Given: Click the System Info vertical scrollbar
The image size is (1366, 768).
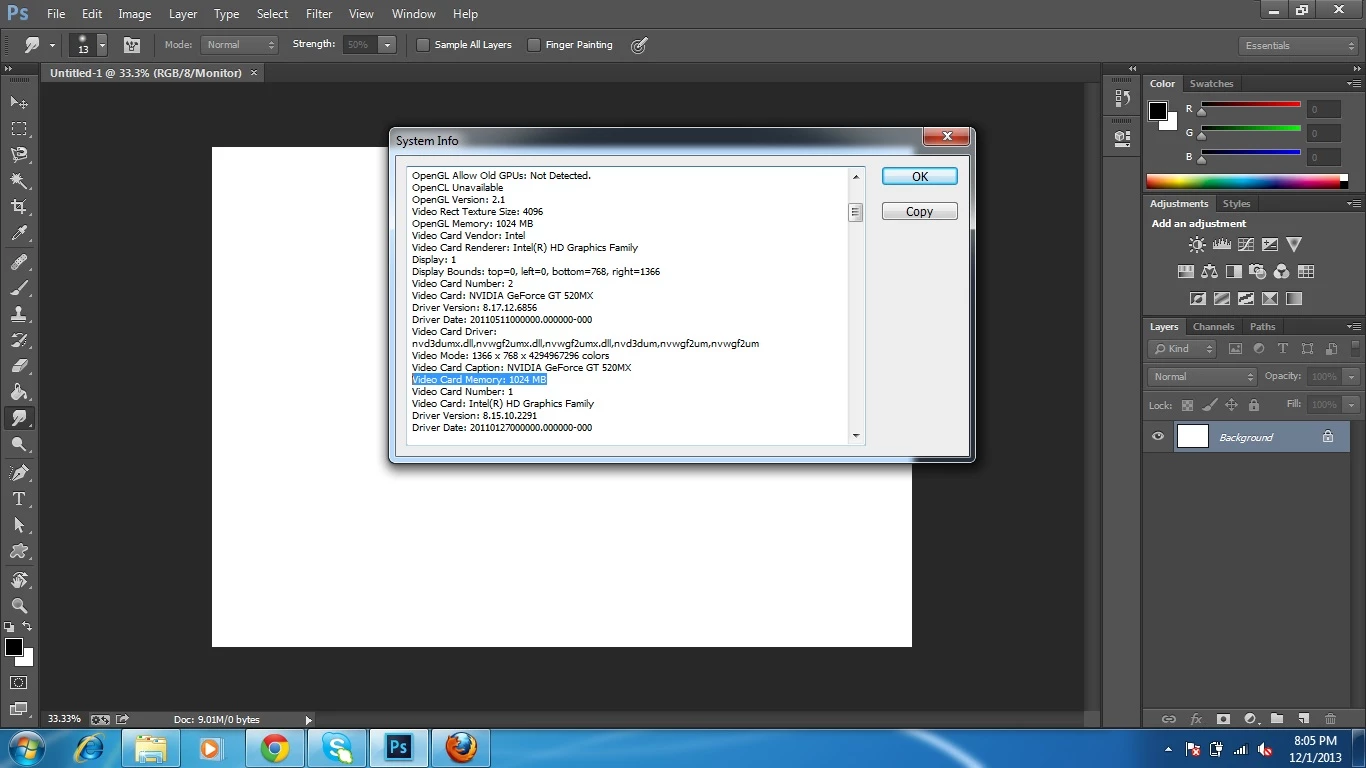Looking at the screenshot, I should tap(855, 305).
